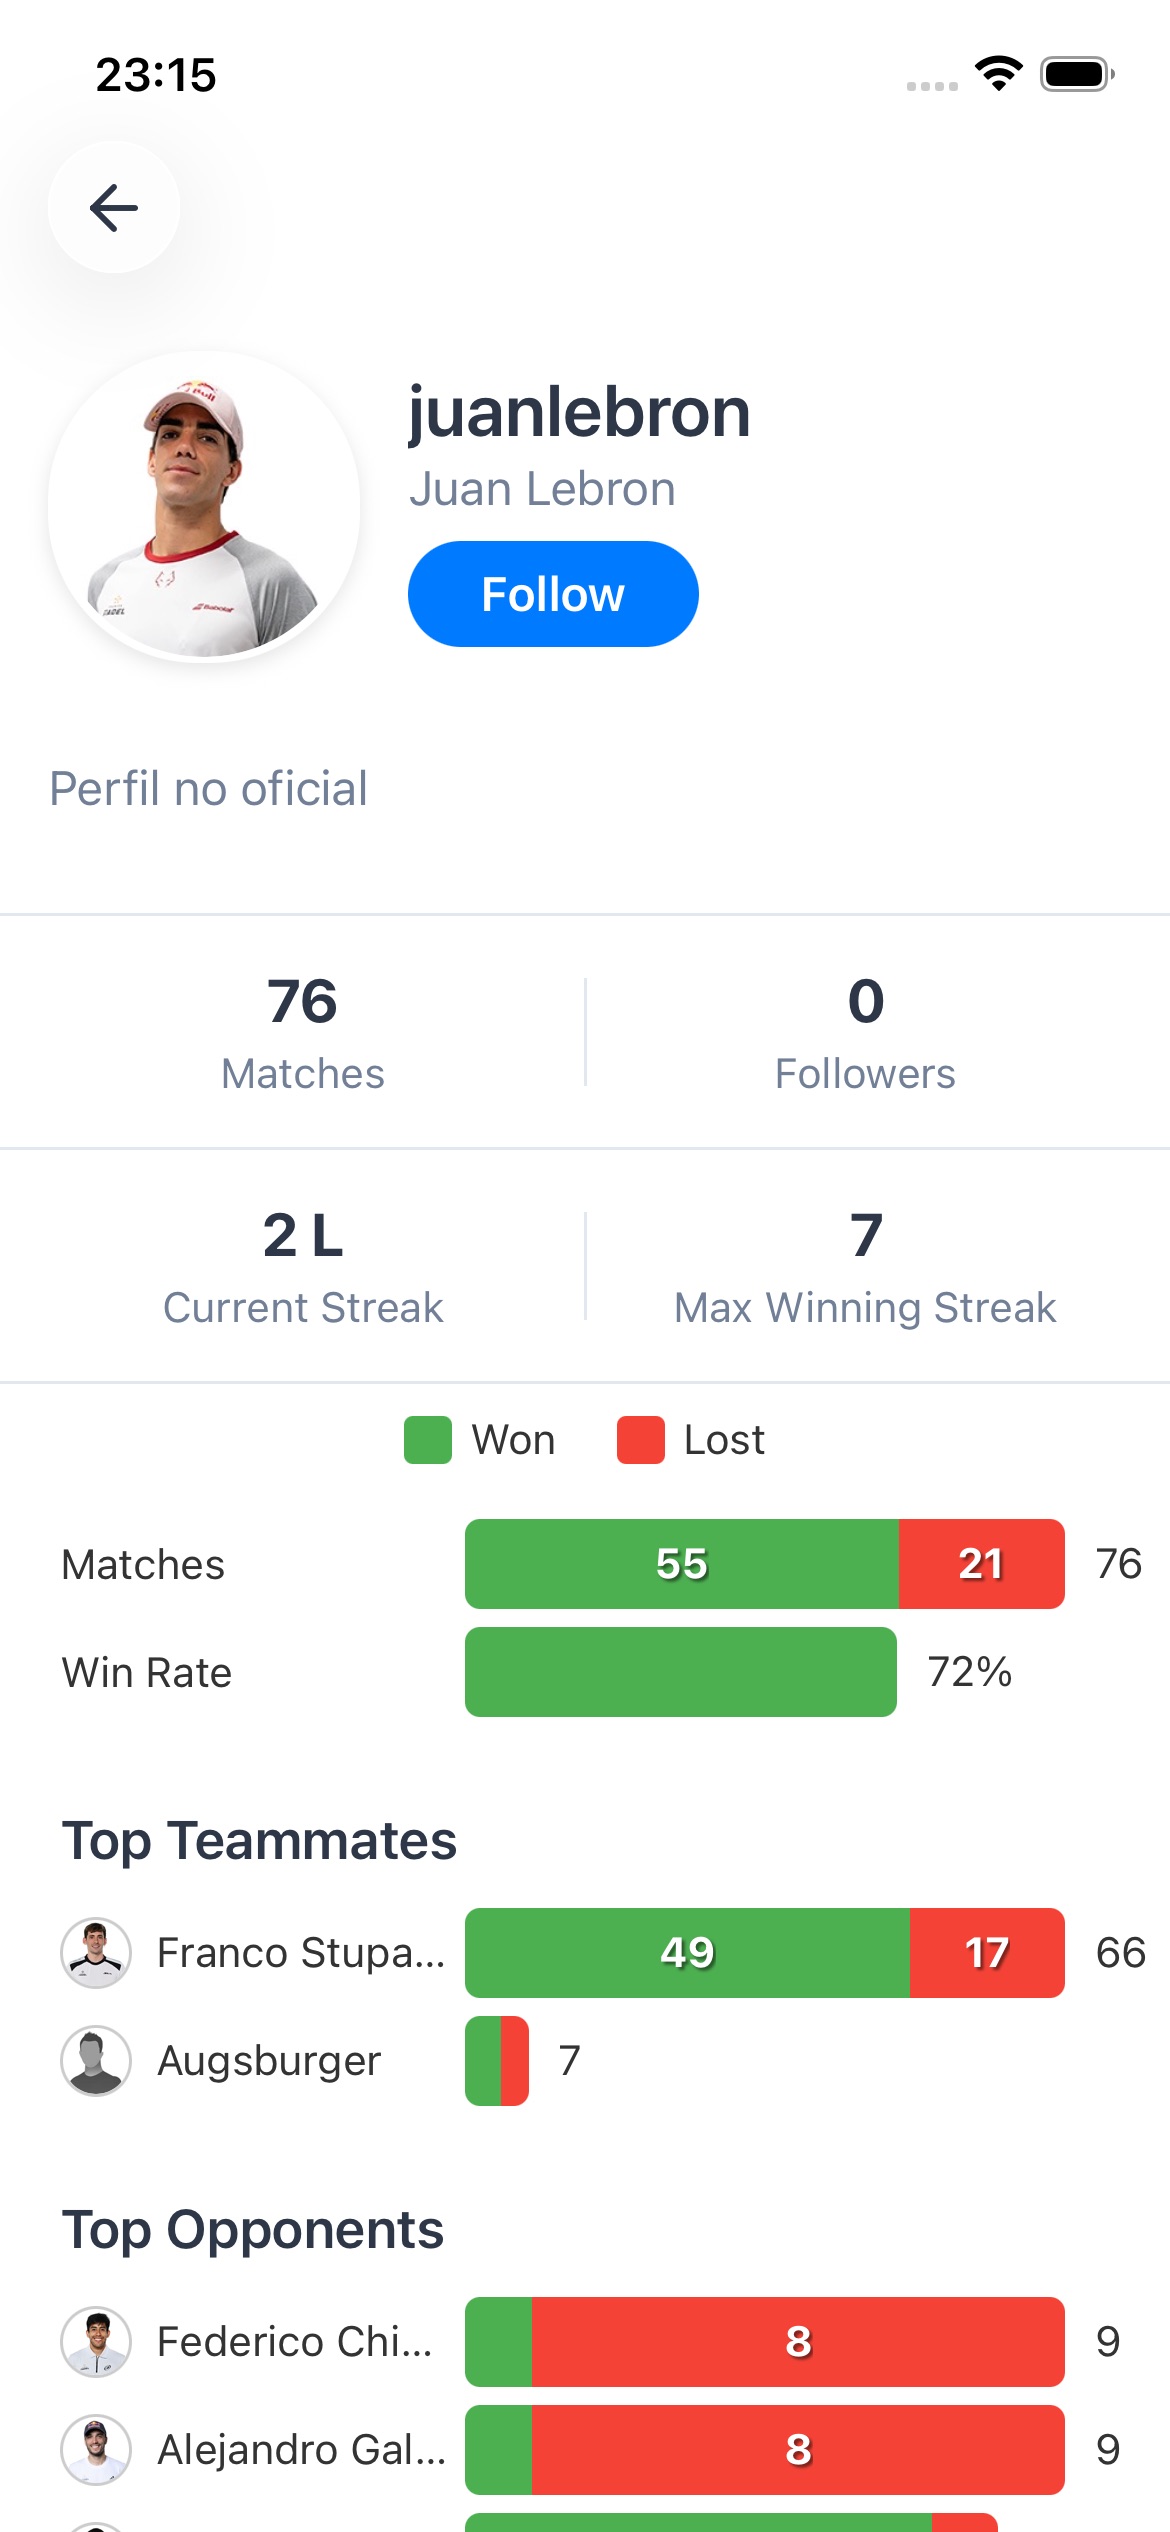Expand the Top Teammates section

(259, 1838)
